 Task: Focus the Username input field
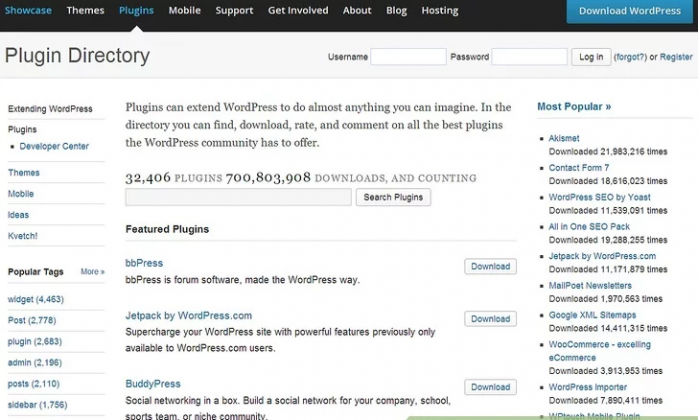coord(408,57)
